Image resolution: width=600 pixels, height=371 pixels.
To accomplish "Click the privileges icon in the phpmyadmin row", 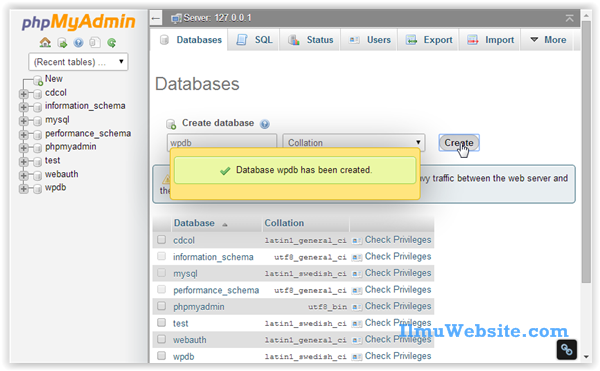I will click(357, 307).
